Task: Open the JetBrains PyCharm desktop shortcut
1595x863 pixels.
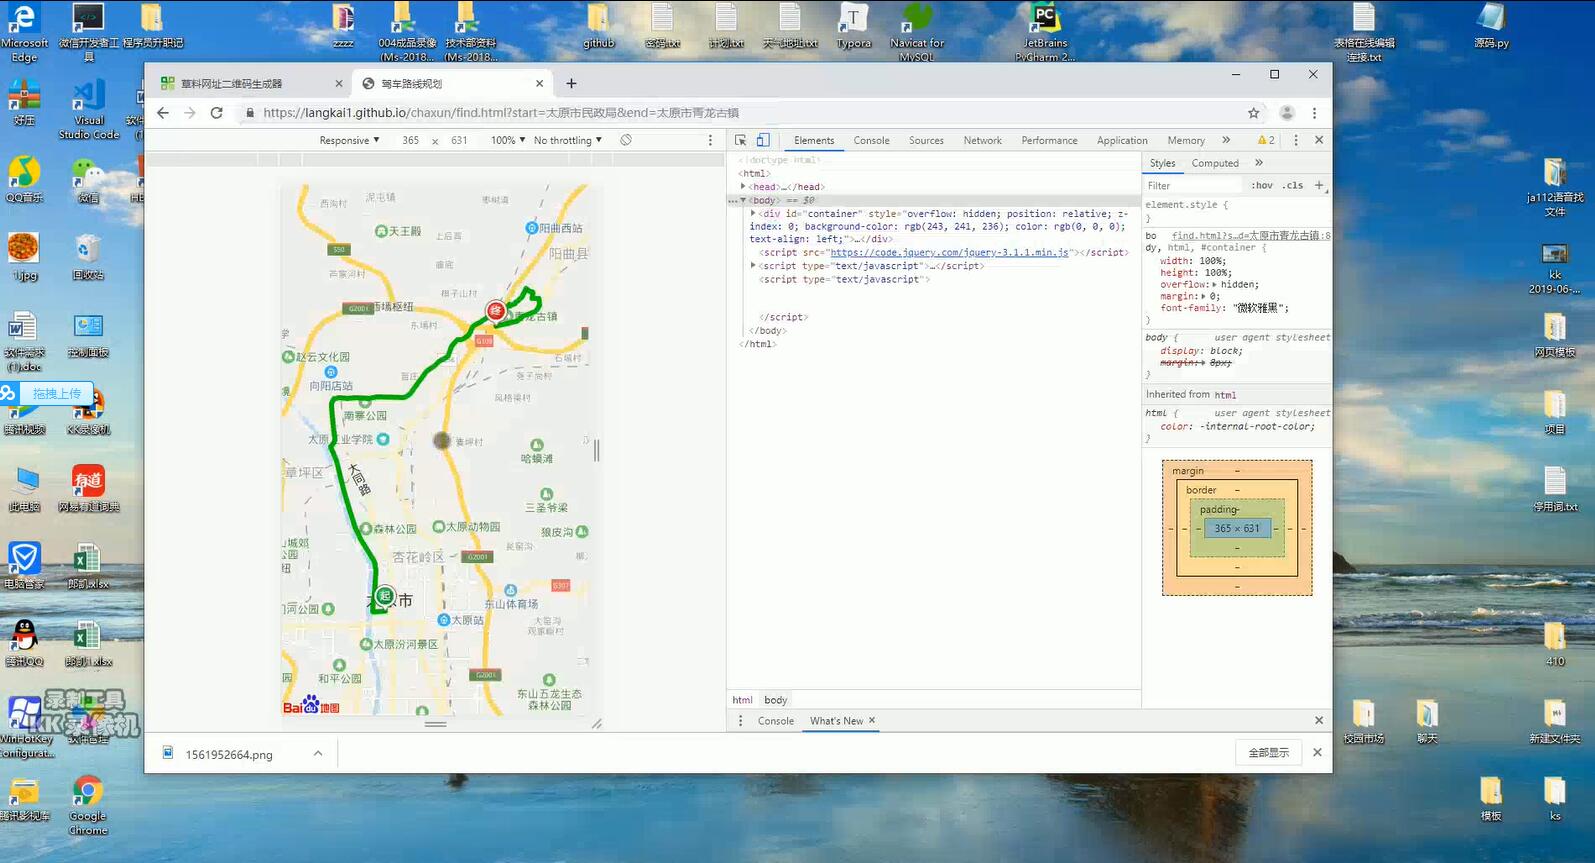Action: pyautogui.click(x=1045, y=33)
